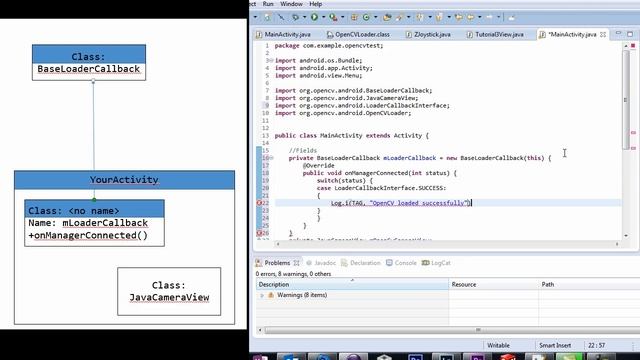This screenshot has height=360, width=640.
Task: Click the JavaCameraView class box in diagram
Action: [169, 291]
